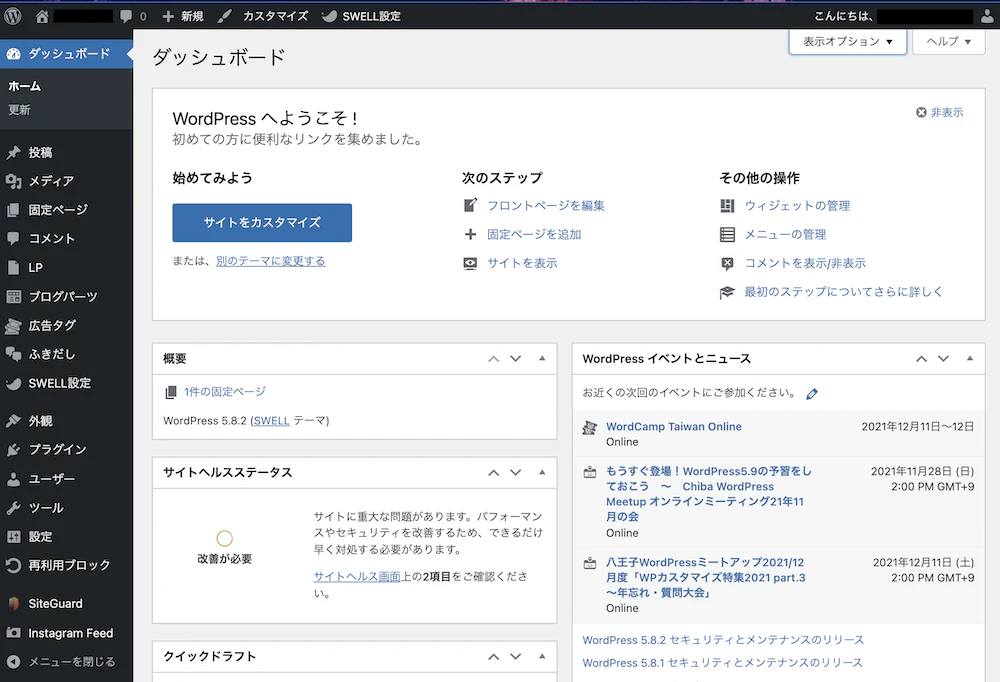Click the 固定ページ icon in the sidebar
The image size is (1000, 682).
pos(13,210)
